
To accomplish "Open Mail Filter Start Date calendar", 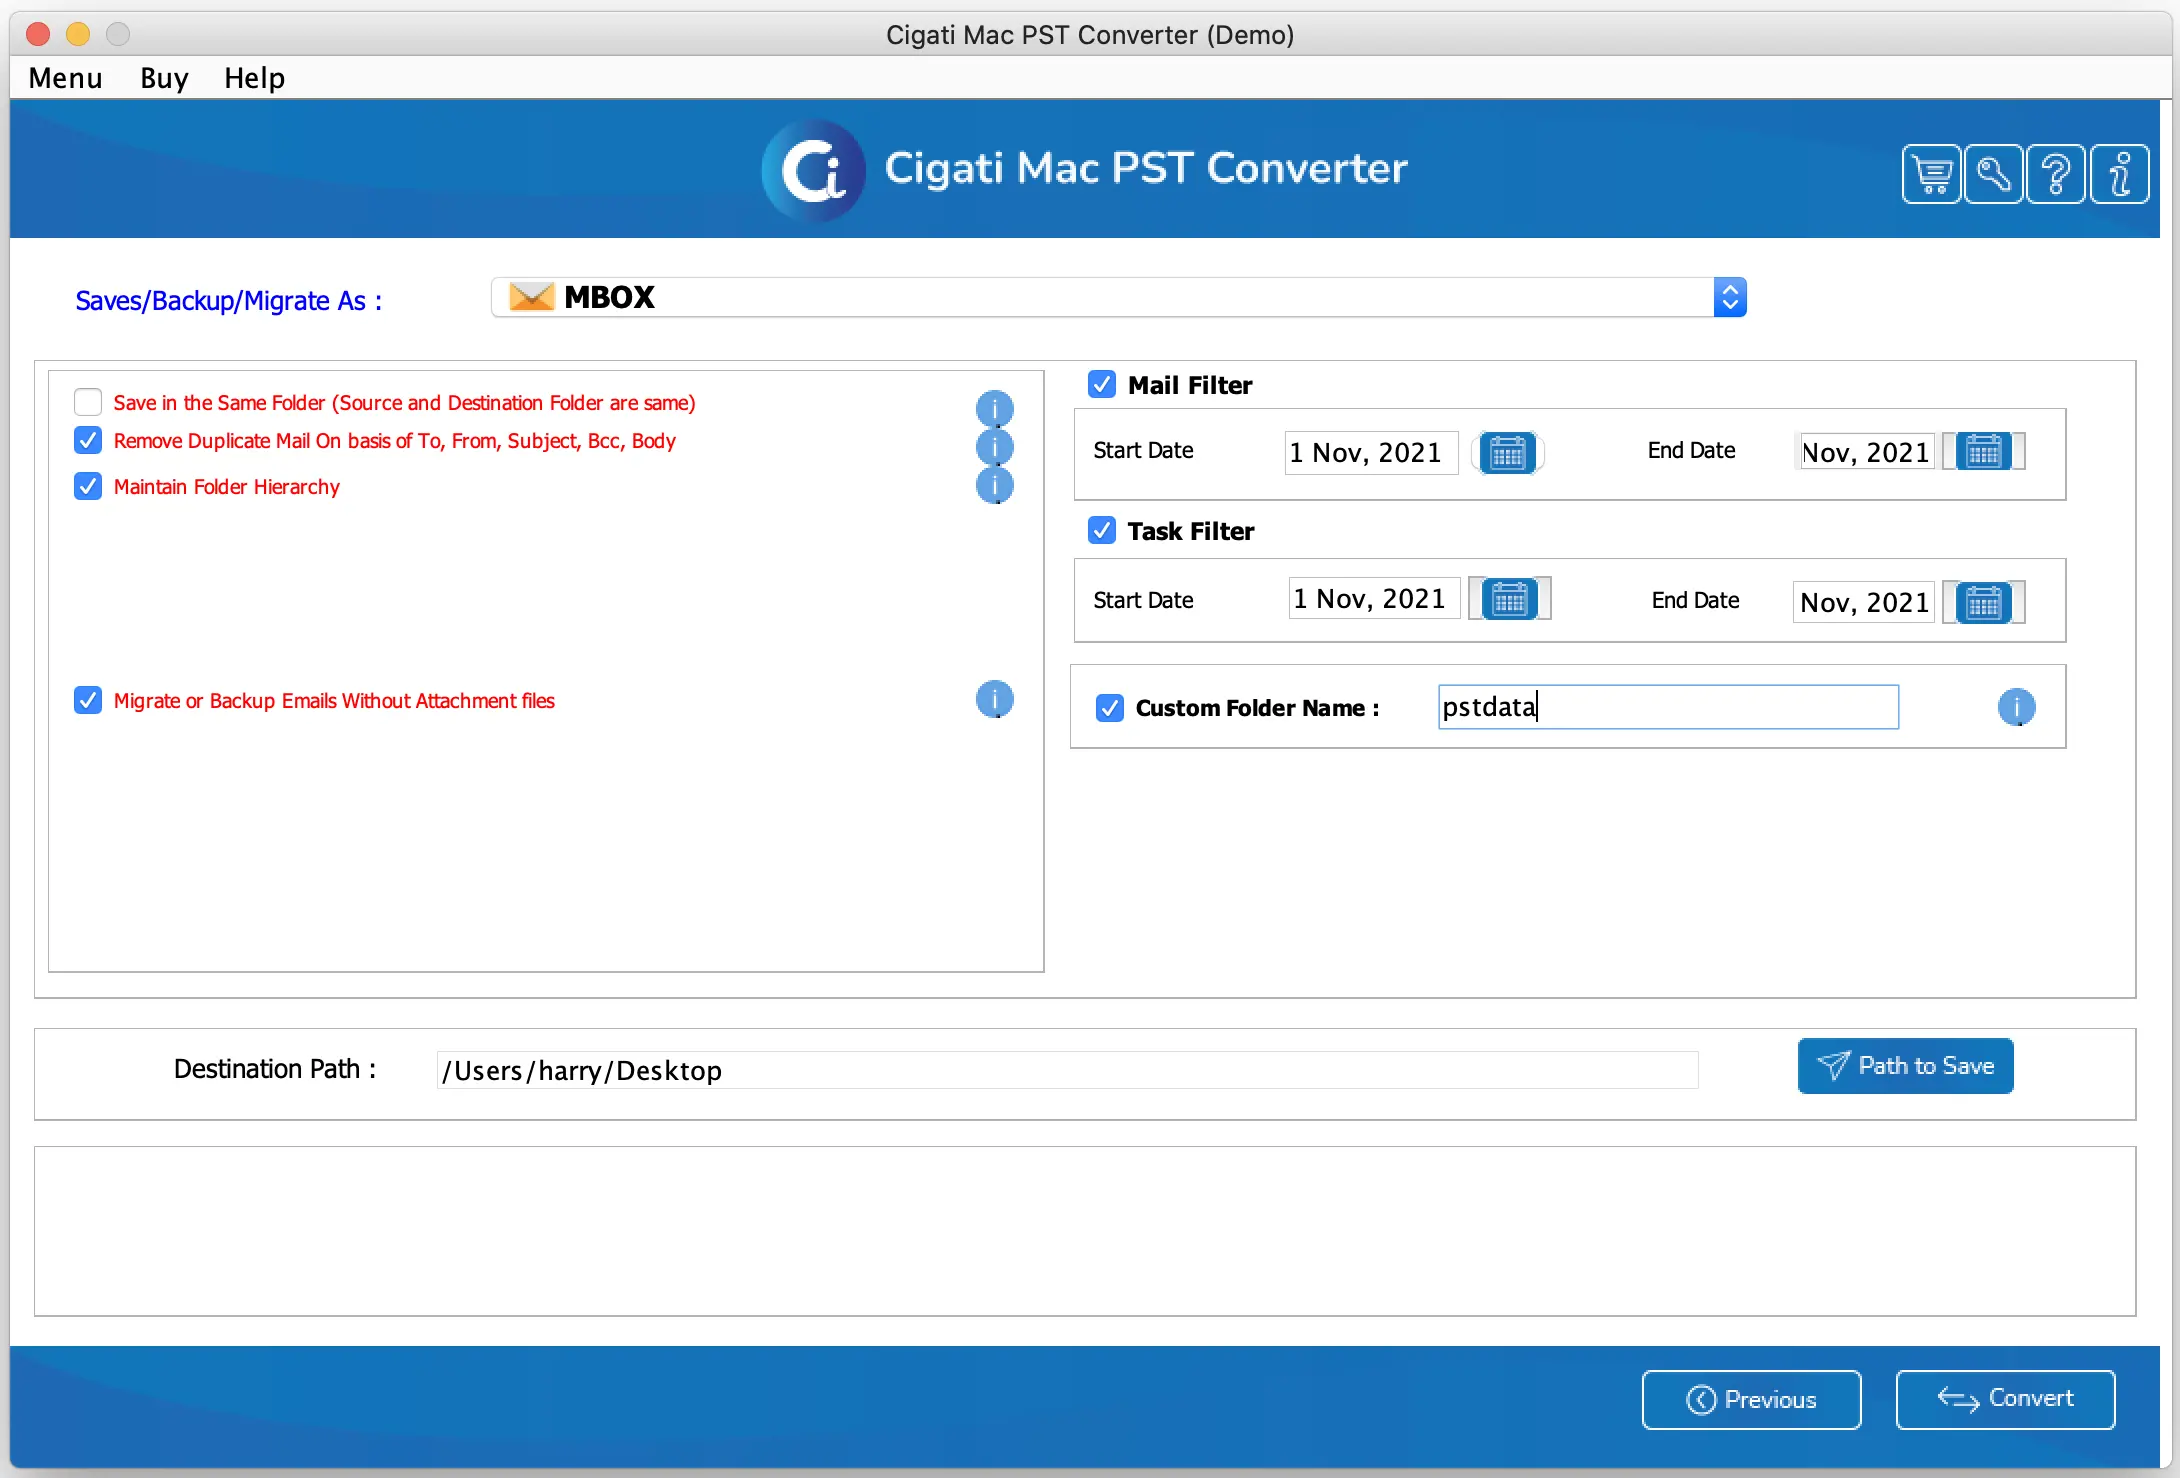I will 1508,453.
